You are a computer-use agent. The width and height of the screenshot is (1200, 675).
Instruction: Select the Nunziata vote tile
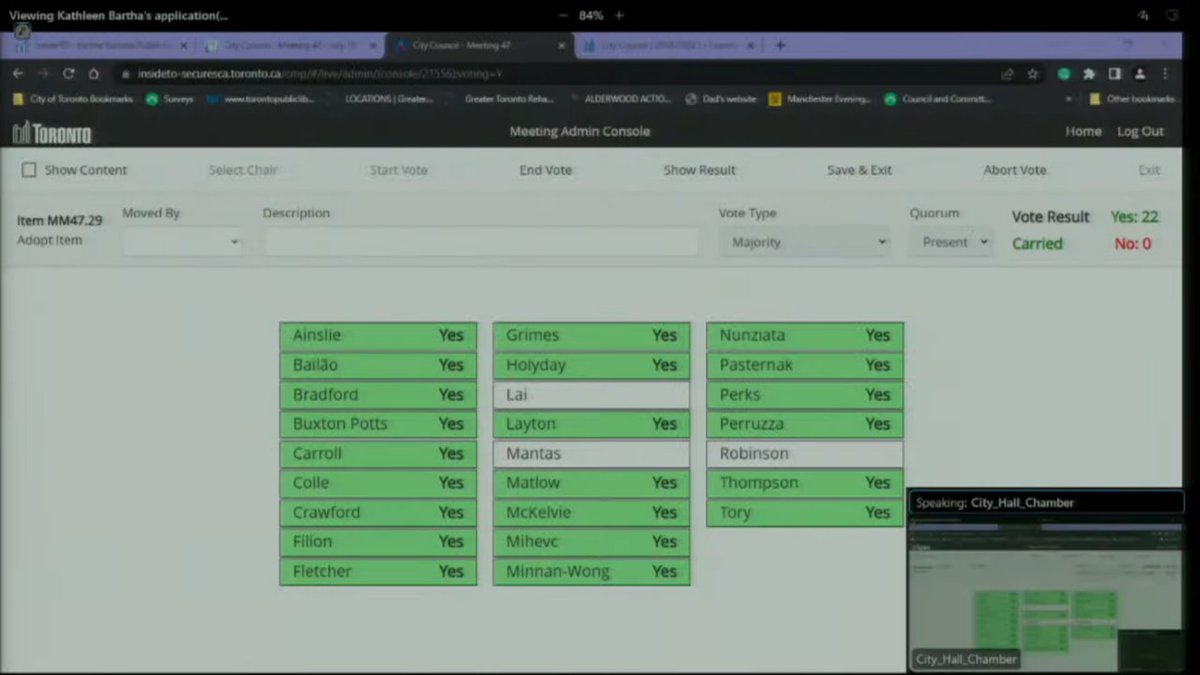tap(805, 336)
